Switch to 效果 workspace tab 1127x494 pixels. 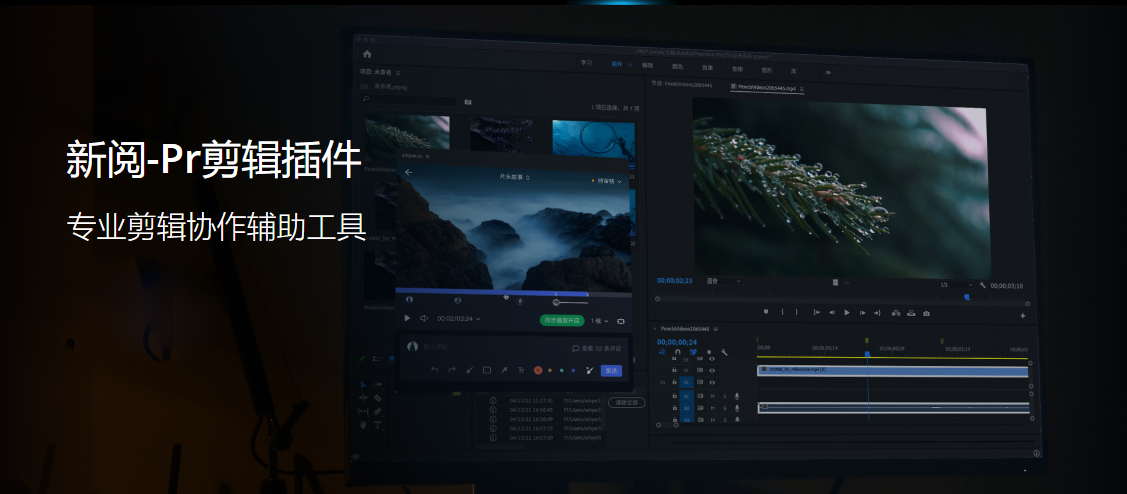tap(707, 68)
